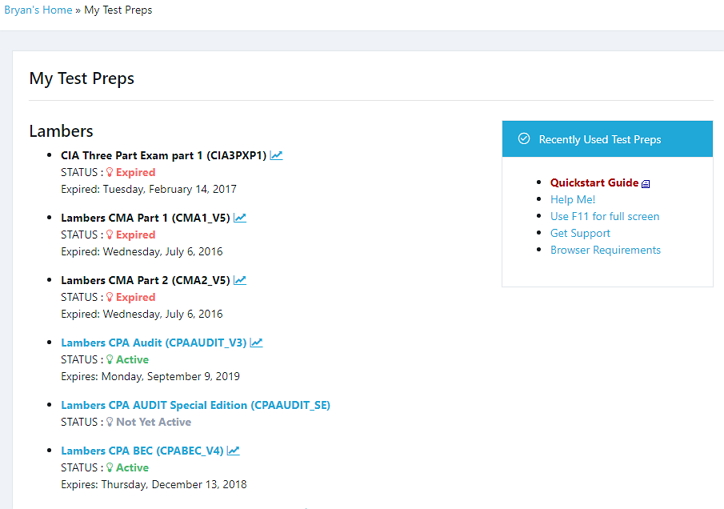Open stats chart icon for Lambers CPA Audit
The height and width of the screenshot is (509, 724).
[x=256, y=342]
